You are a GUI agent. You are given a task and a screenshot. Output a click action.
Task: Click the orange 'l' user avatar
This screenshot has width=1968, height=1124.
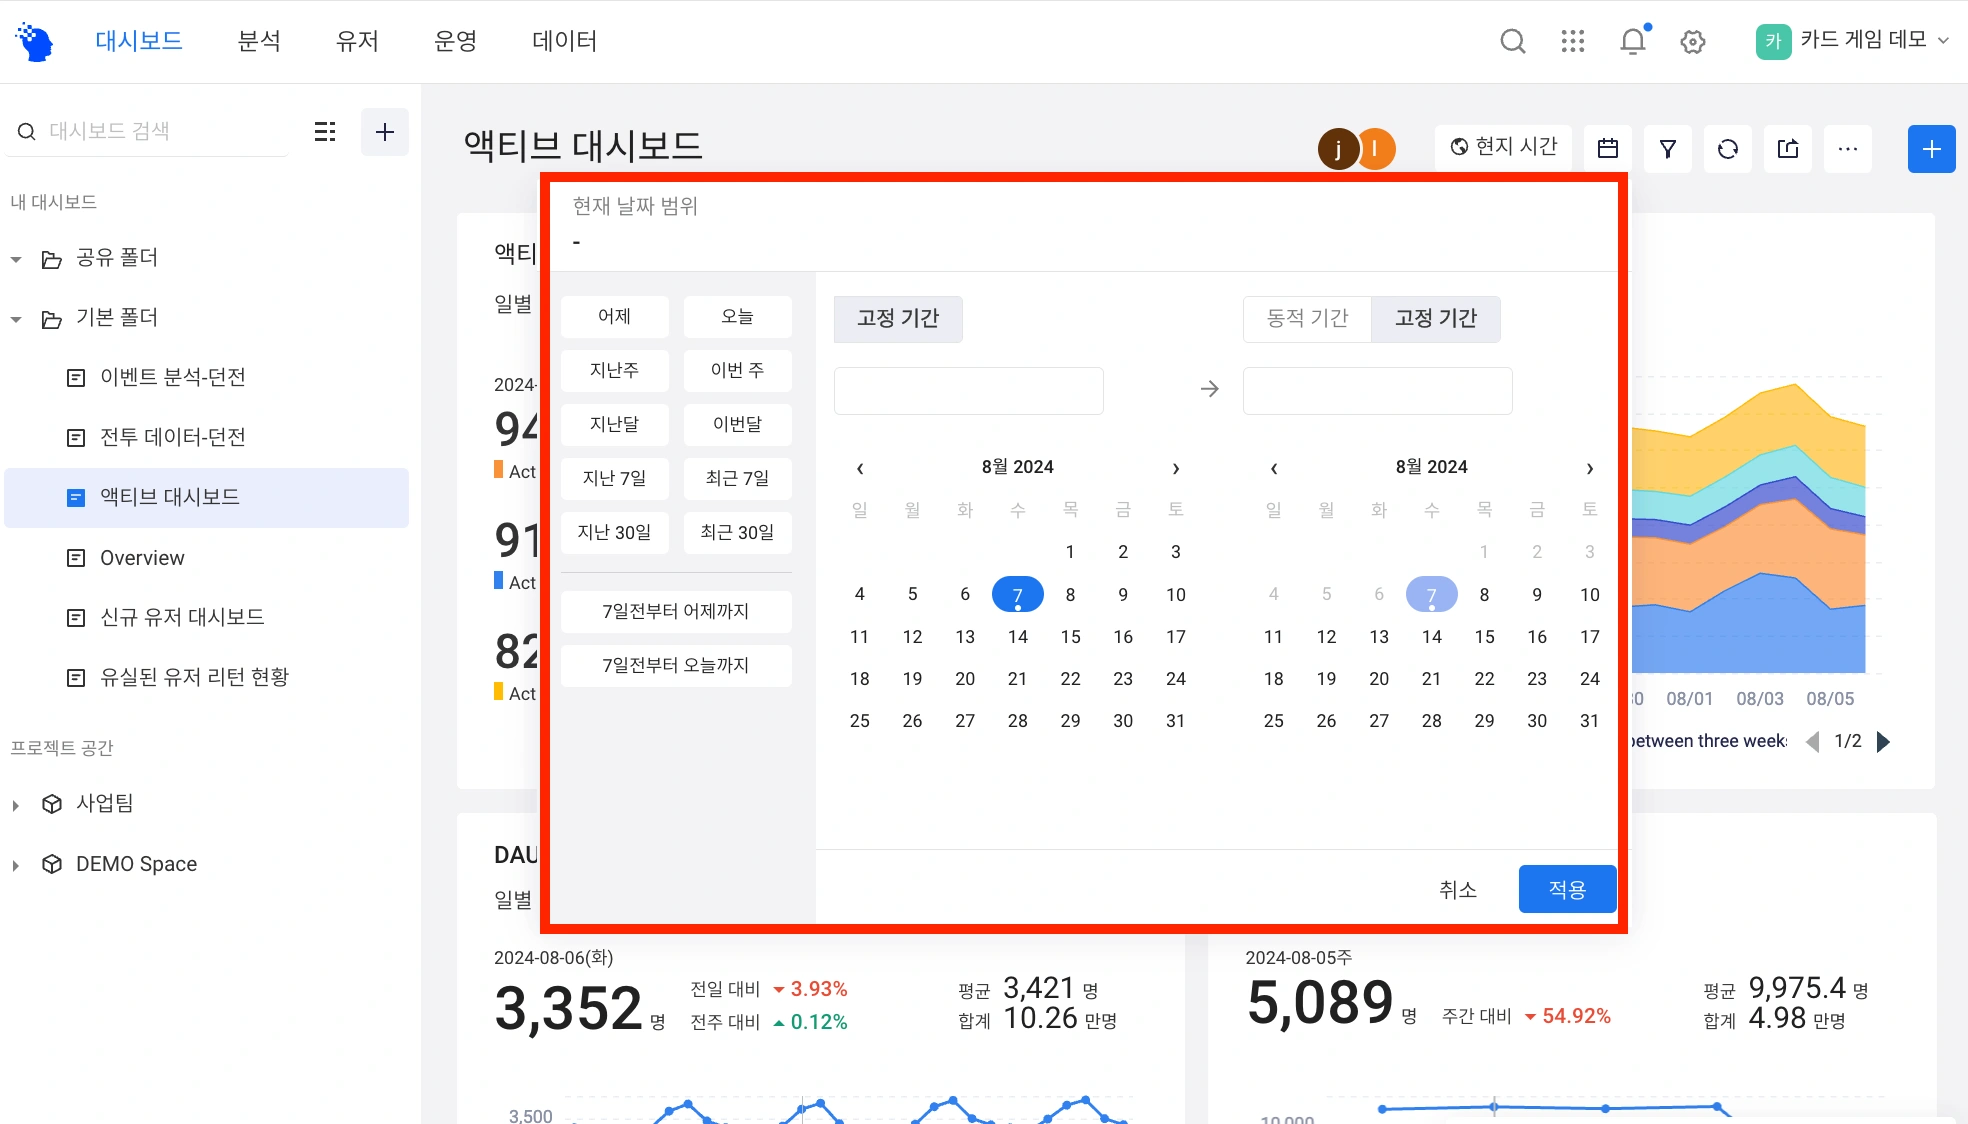1378,149
